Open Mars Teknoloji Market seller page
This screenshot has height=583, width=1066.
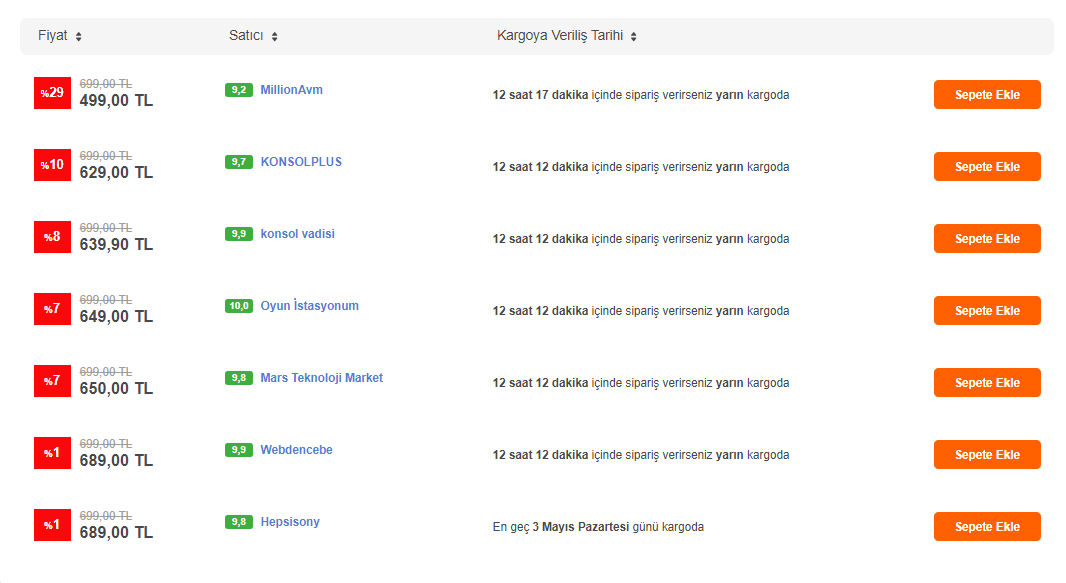point(322,378)
